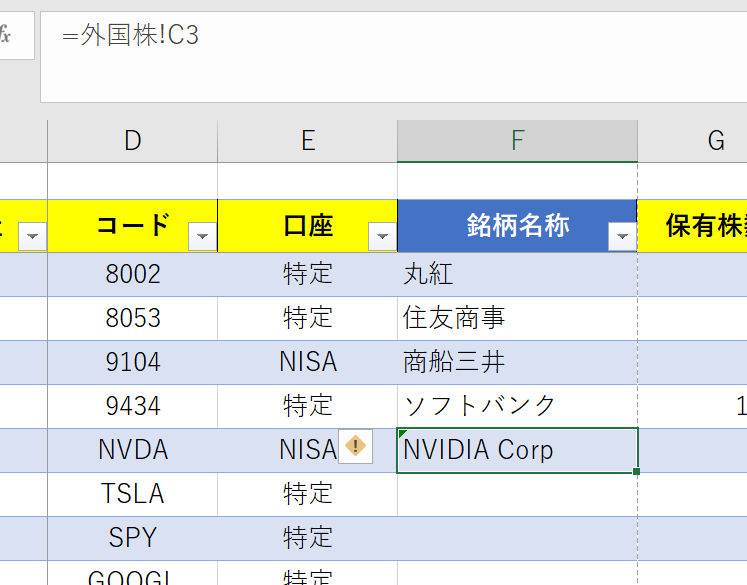Open the コード column filter dropdown

202,236
